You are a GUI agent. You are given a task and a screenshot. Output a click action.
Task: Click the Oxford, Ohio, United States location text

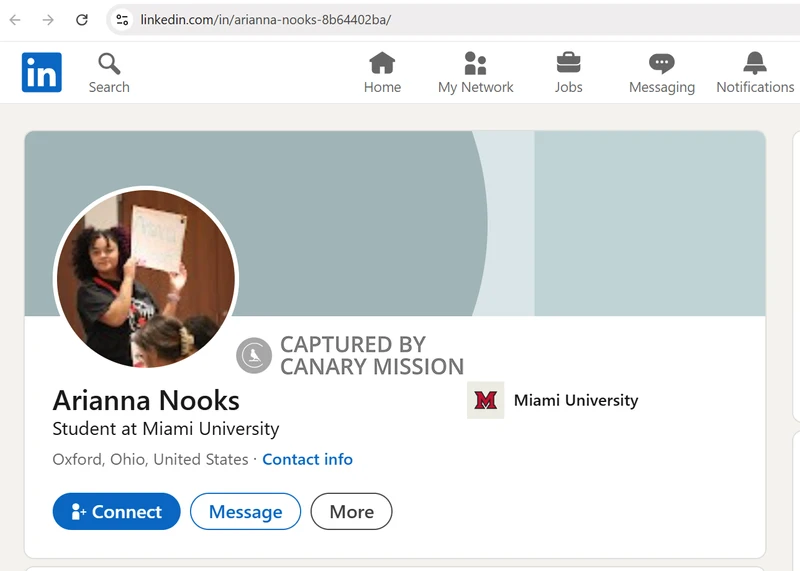pyautogui.click(x=151, y=459)
